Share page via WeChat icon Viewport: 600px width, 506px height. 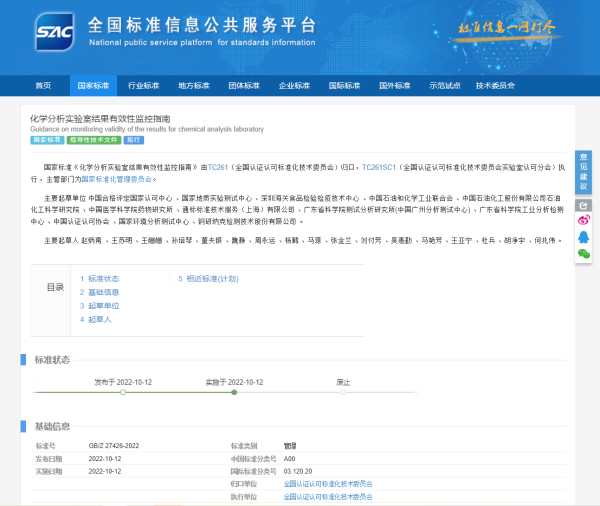[584, 254]
